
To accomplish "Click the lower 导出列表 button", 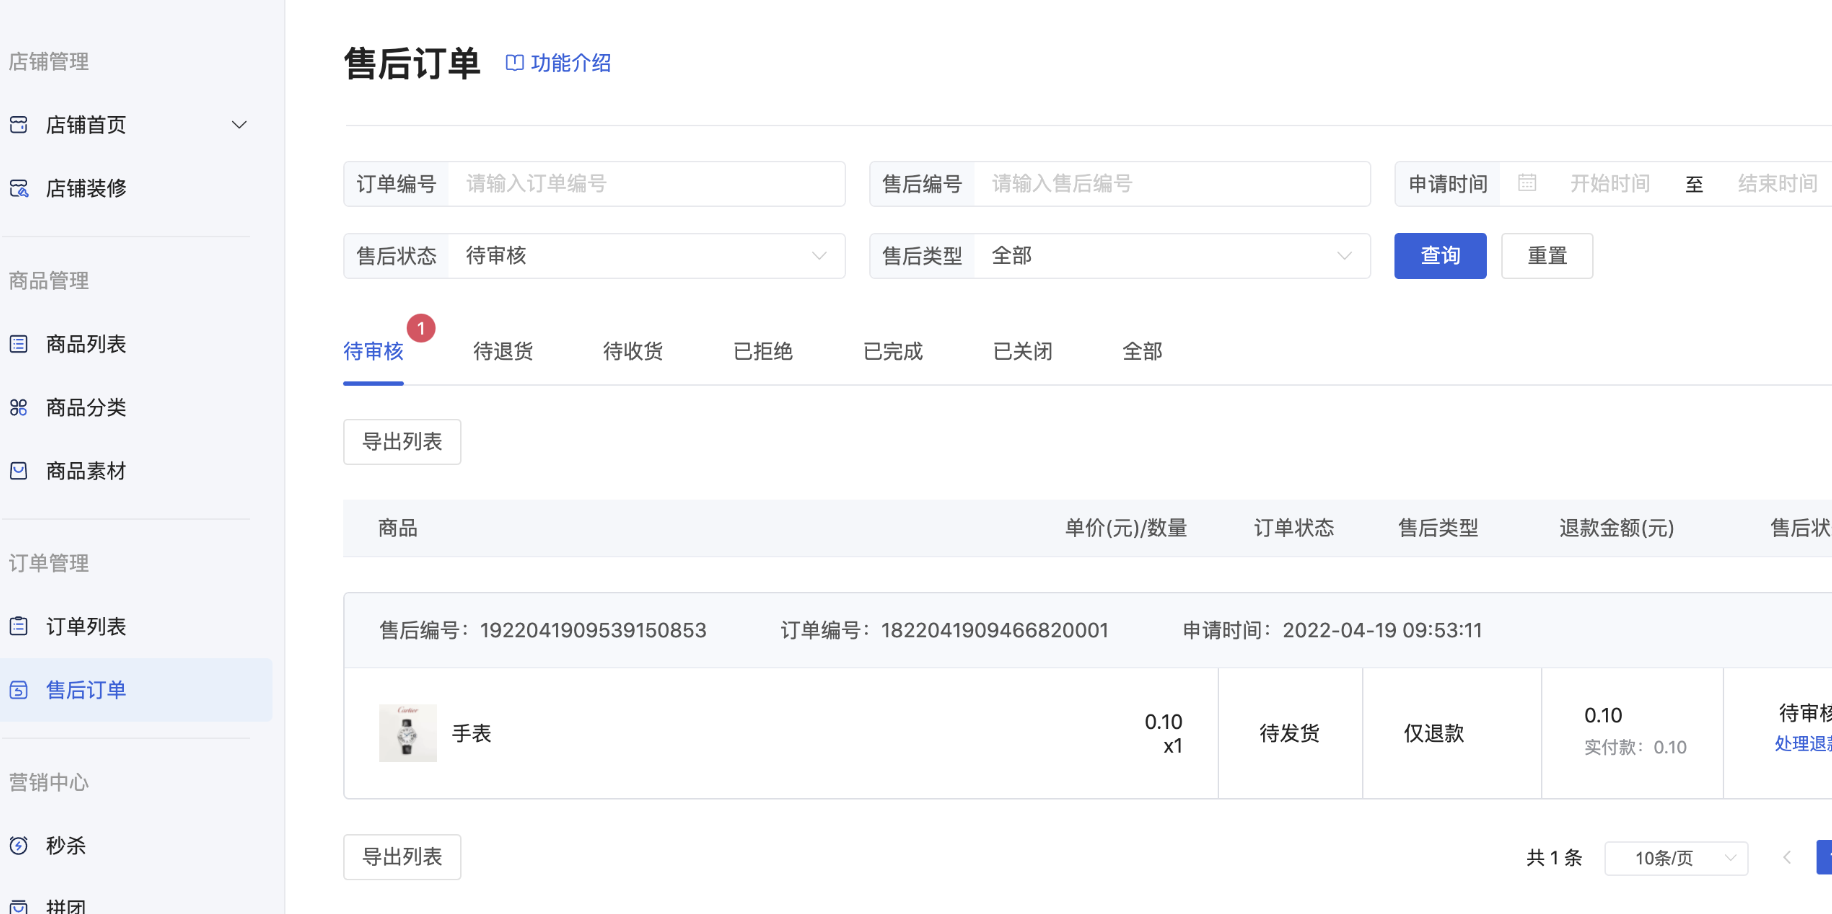I will 402,857.
